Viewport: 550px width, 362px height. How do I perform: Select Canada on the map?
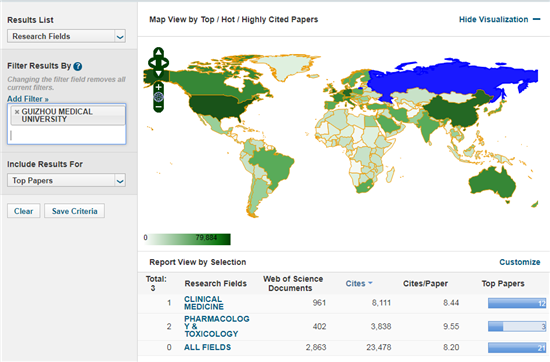[210, 82]
